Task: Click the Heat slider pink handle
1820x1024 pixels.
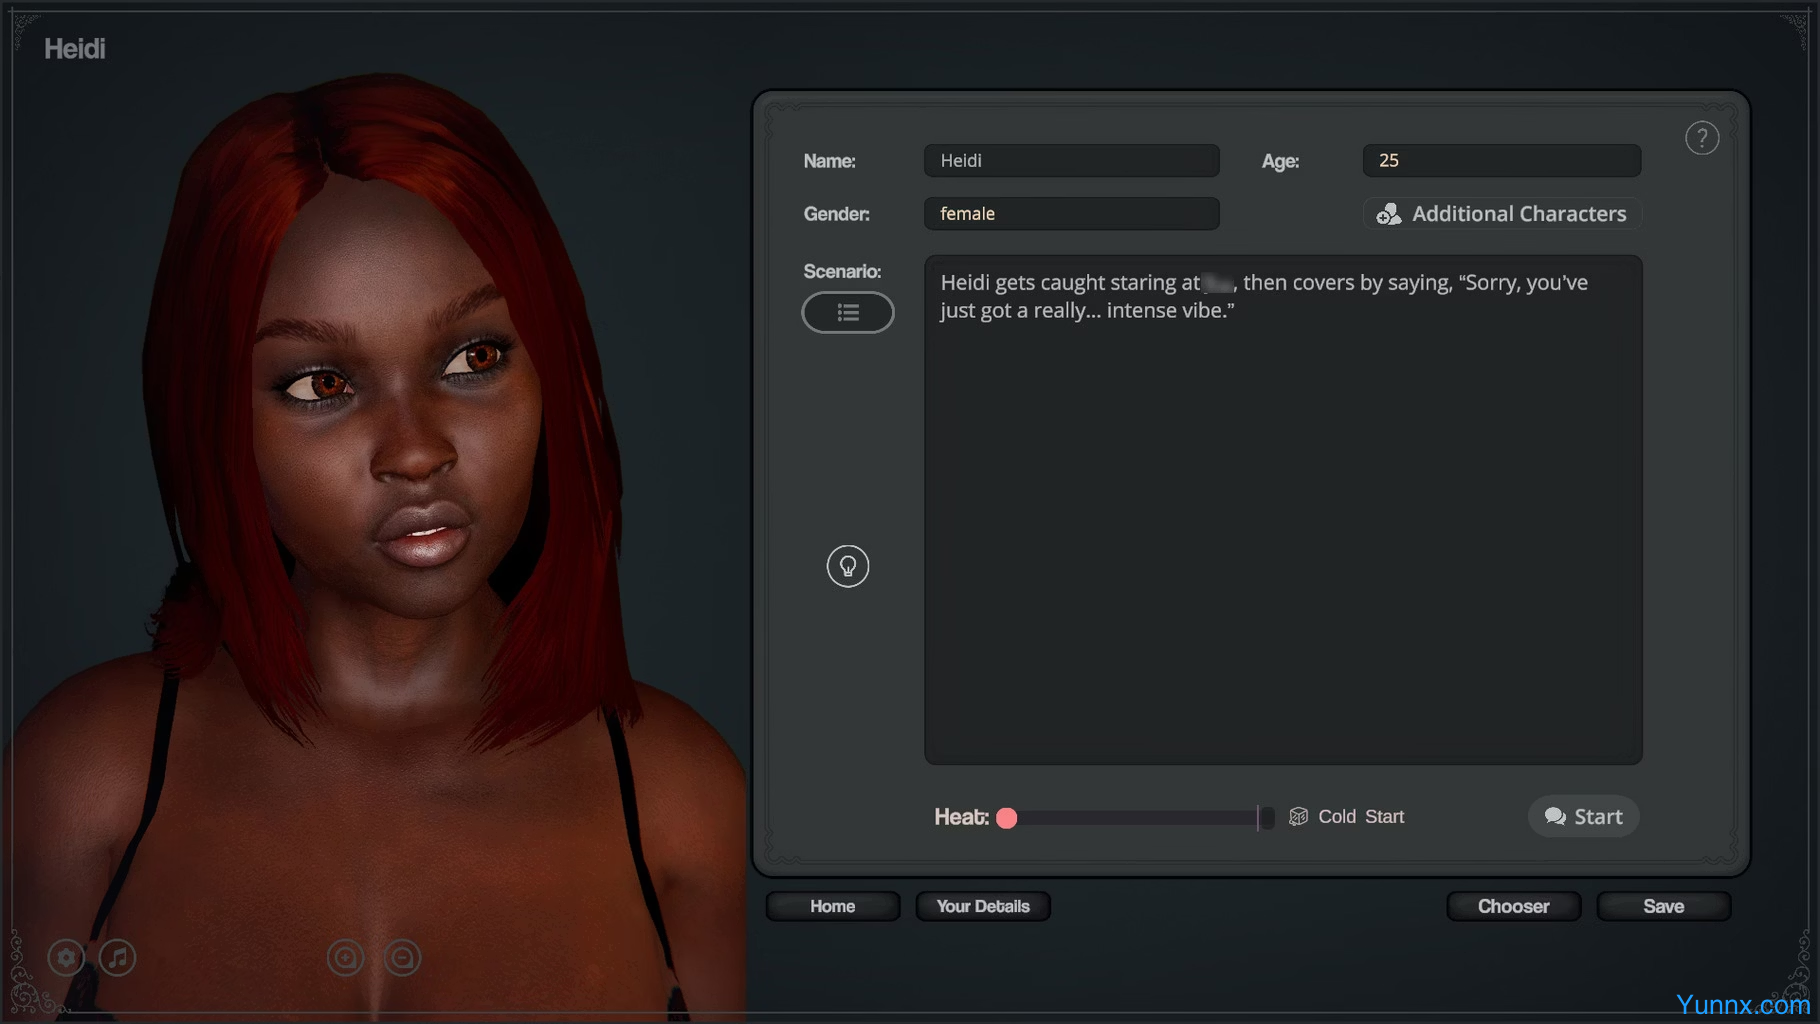Action: pyautogui.click(x=1007, y=818)
